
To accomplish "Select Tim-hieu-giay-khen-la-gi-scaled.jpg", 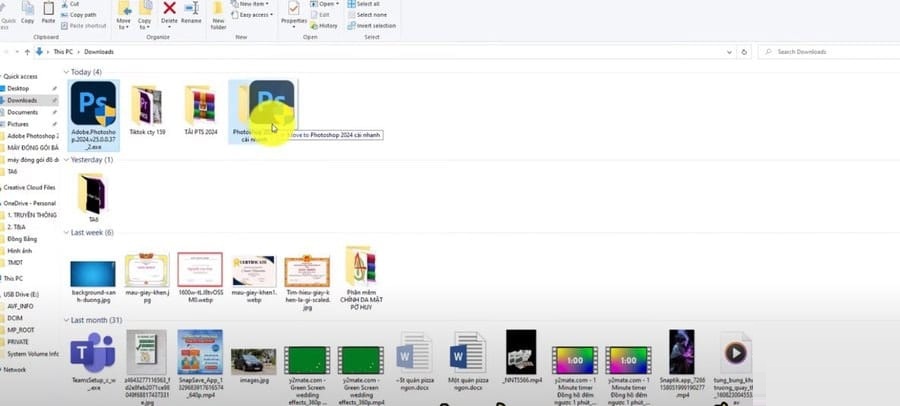I will pyautogui.click(x=307, y=283).
